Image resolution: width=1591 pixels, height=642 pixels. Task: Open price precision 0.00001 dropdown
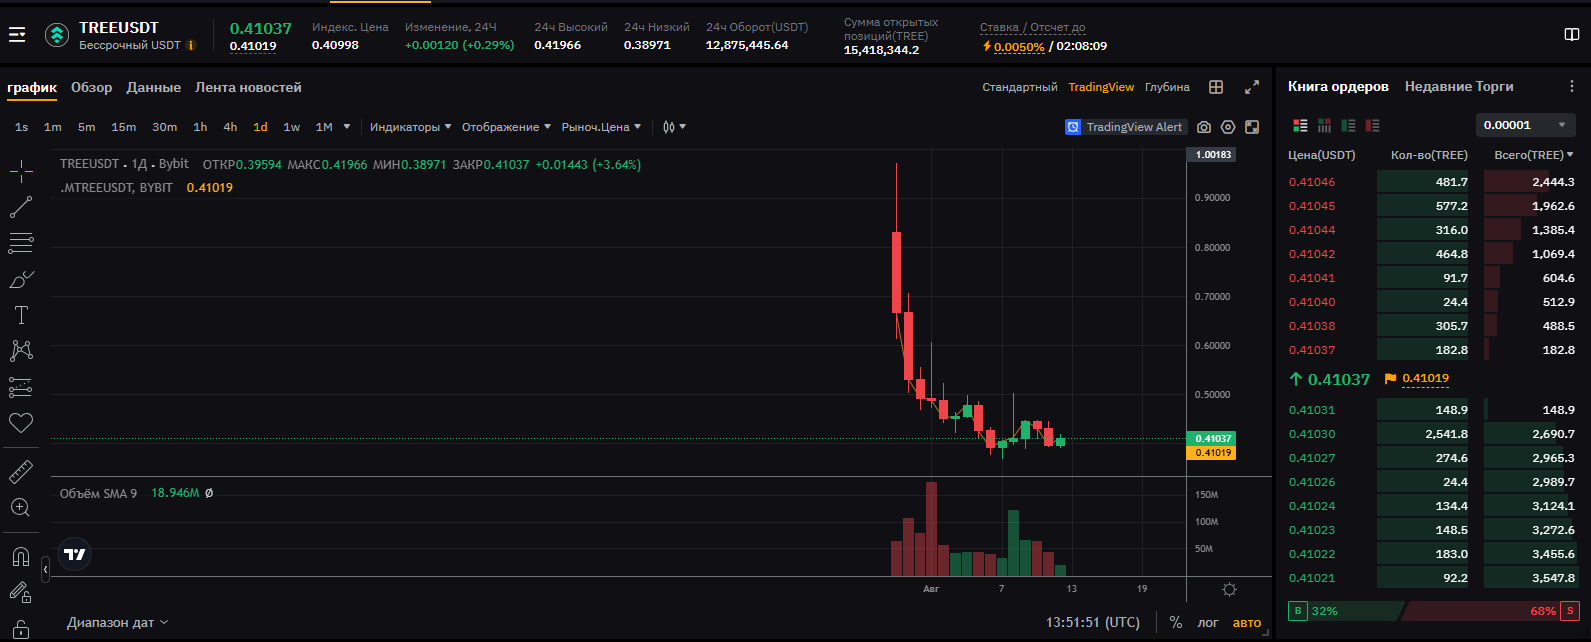click(x=1524, y=125)
